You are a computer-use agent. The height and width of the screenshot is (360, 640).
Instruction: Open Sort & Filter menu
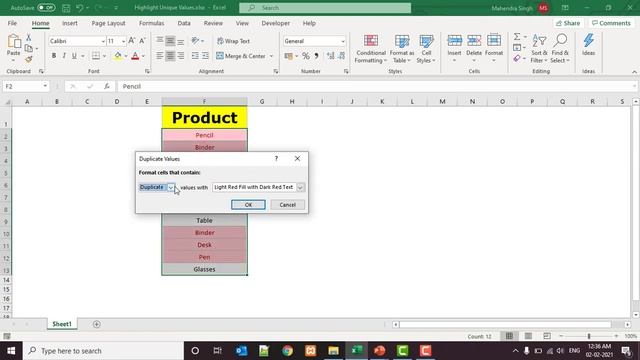539,49
